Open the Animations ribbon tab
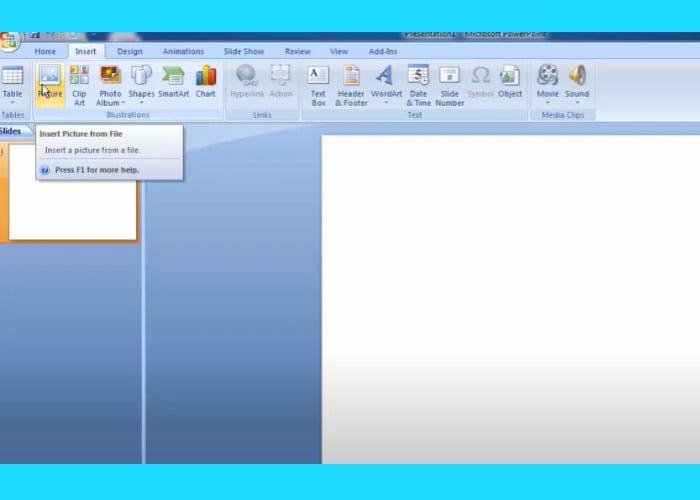The width and height of the screenshot is (700, 500). pyautogui.click(x=183, y=51)
